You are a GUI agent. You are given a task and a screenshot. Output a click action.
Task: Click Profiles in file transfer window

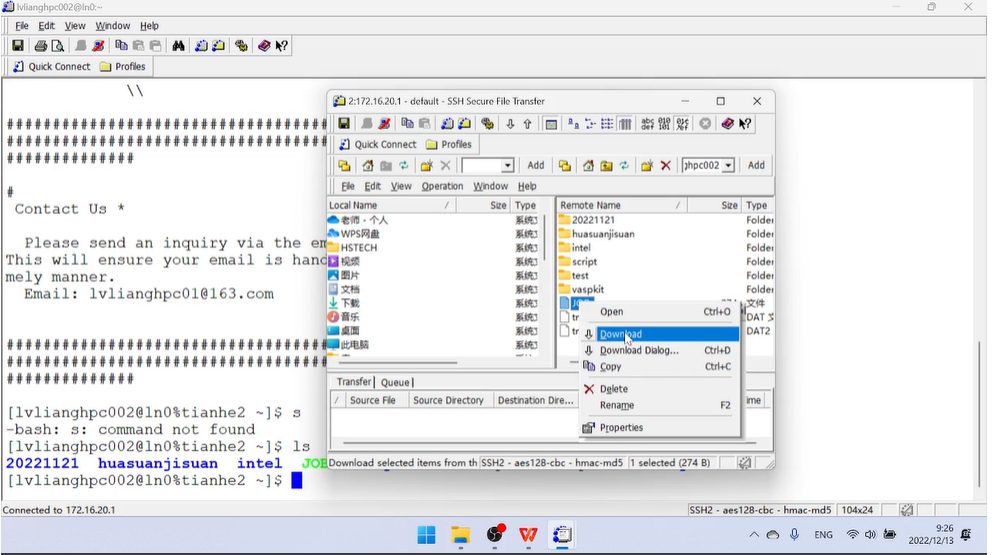[x=449, y=144]
